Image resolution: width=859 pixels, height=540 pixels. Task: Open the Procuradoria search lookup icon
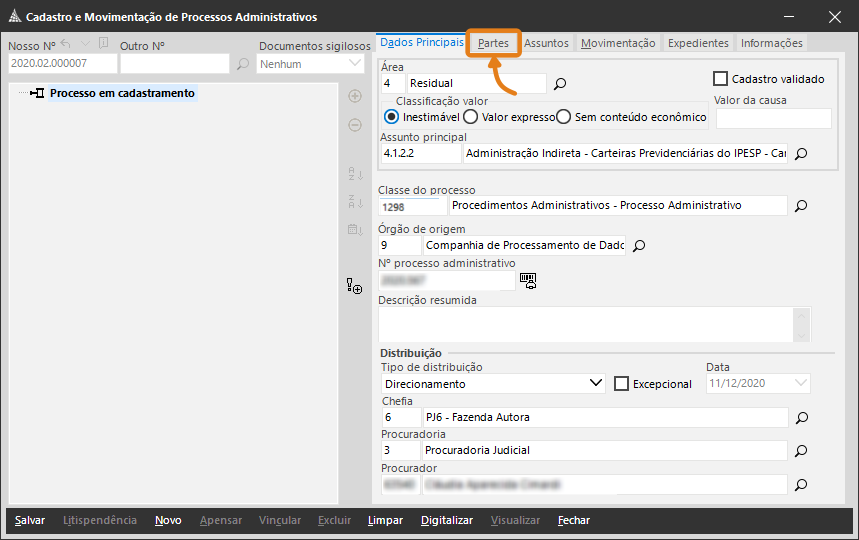[x=800, y=451]
